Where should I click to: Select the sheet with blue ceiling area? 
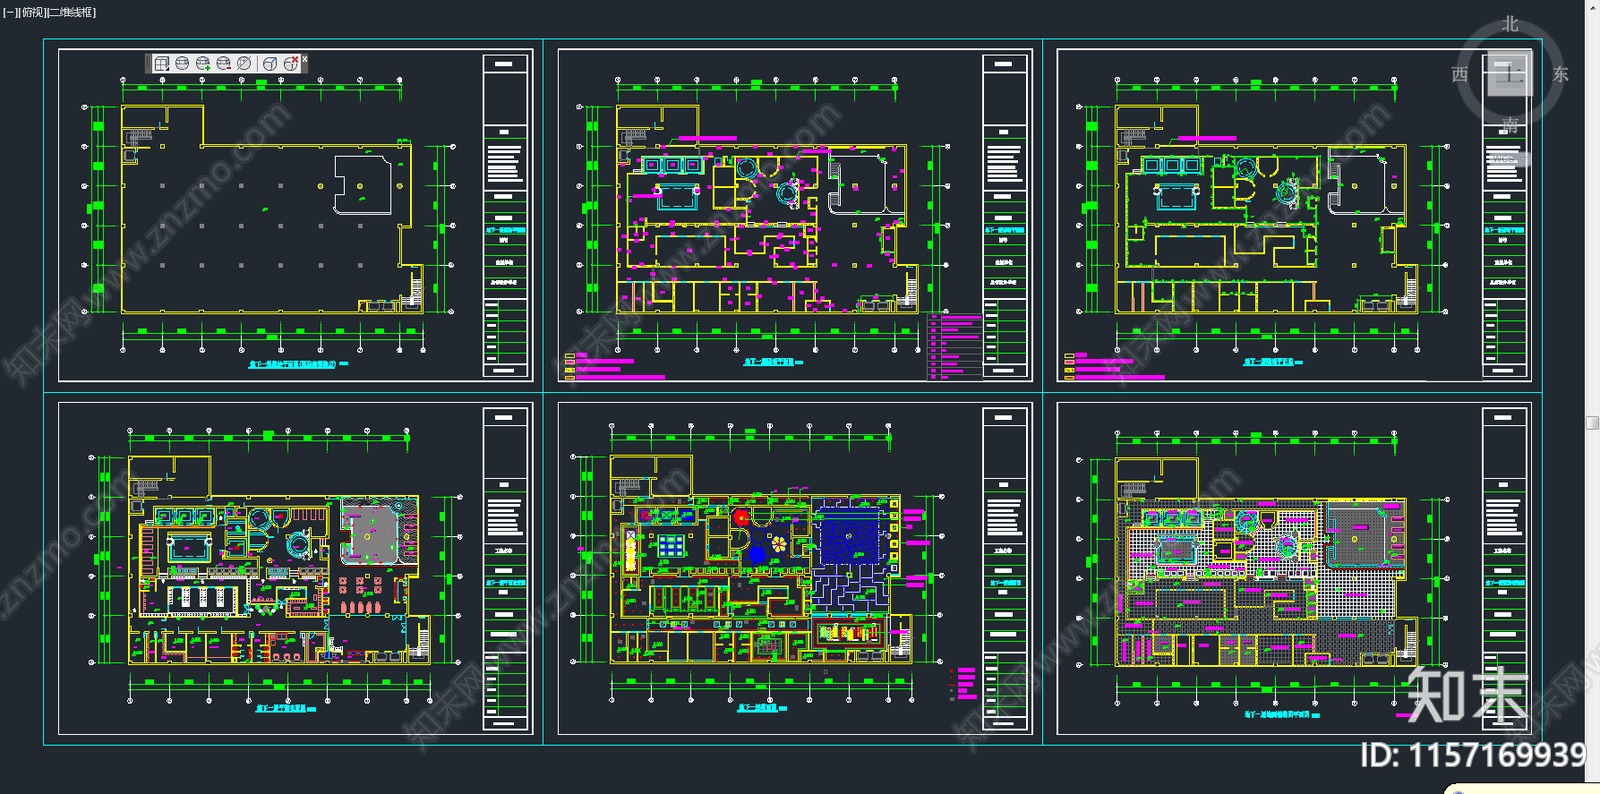point(794,568)
